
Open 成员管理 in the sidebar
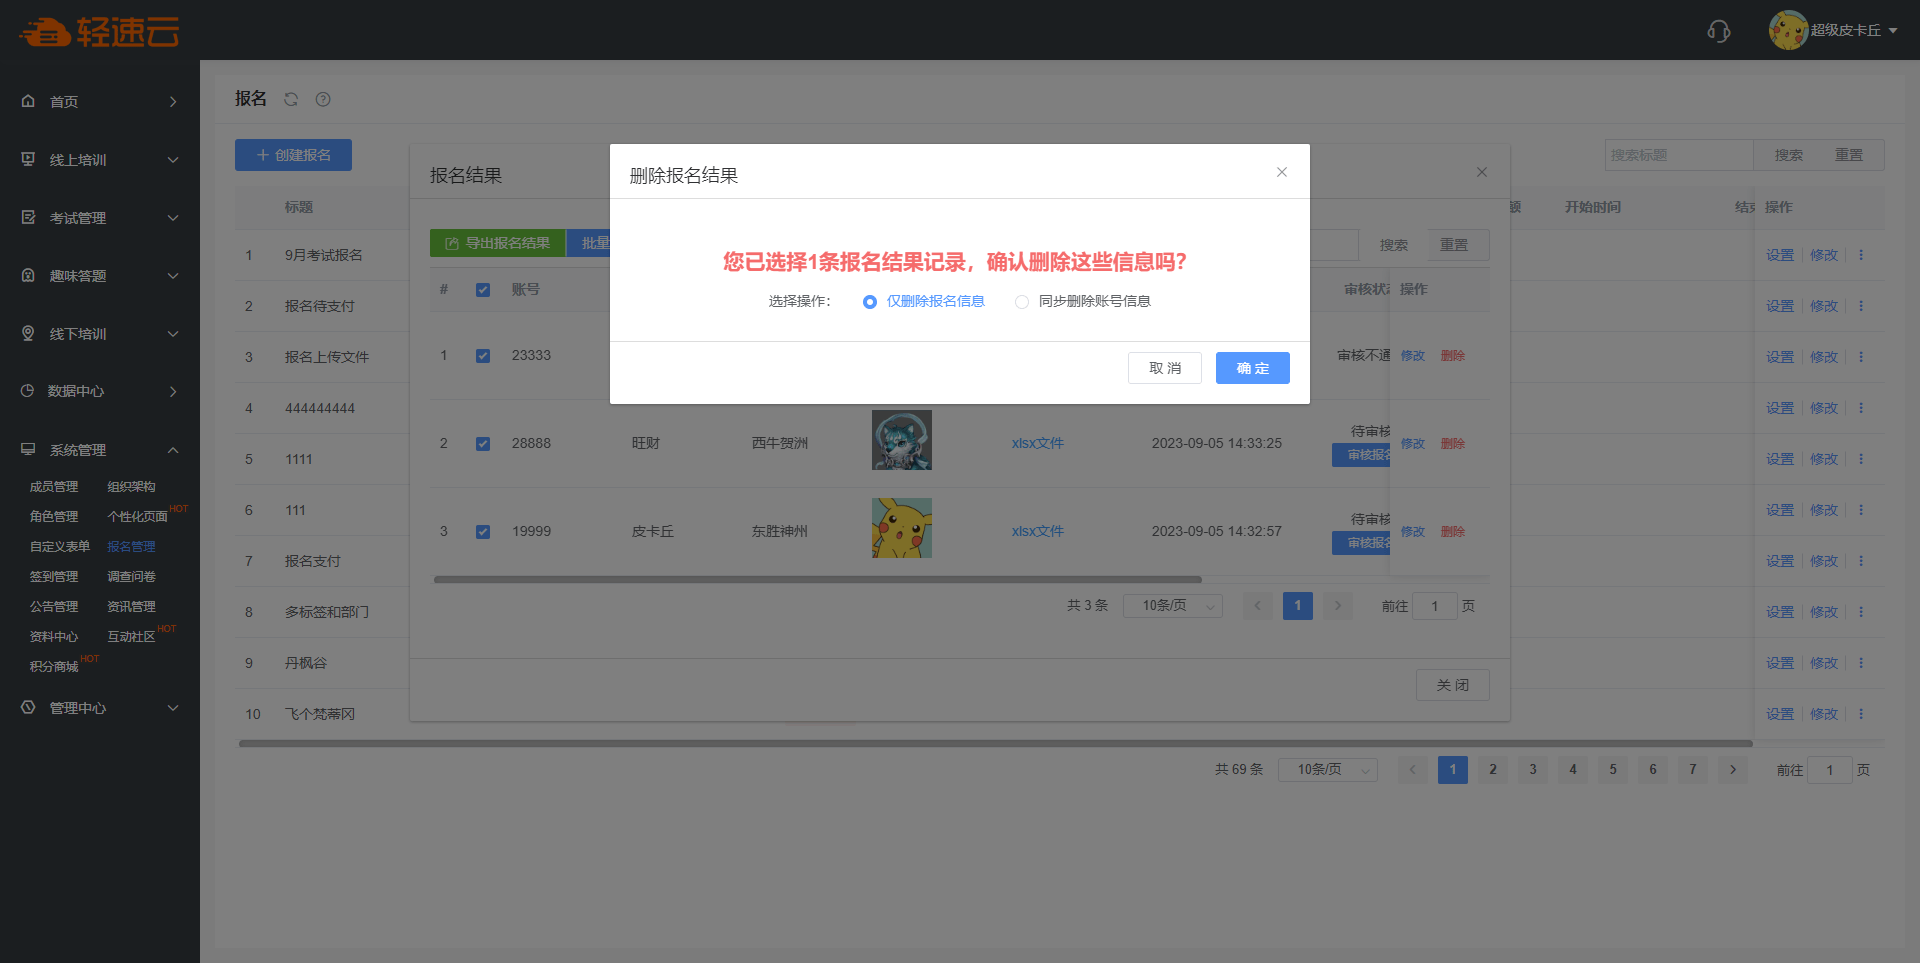pos(54,487)
